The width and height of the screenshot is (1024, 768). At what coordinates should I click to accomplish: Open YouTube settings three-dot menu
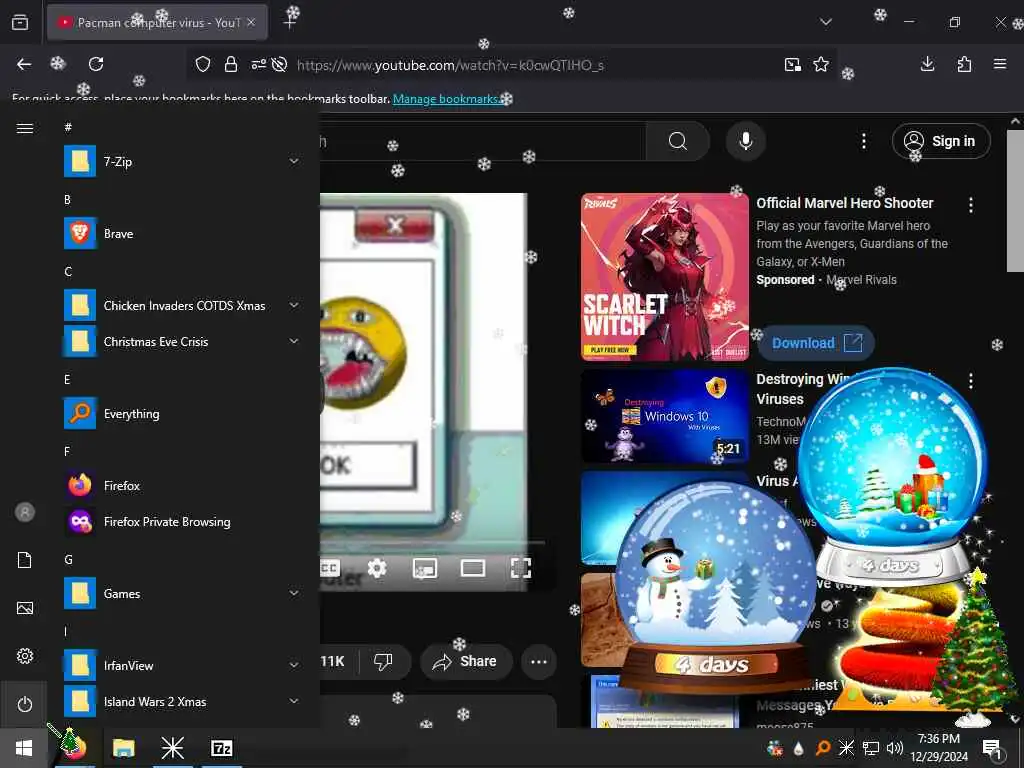coord(863,141)
